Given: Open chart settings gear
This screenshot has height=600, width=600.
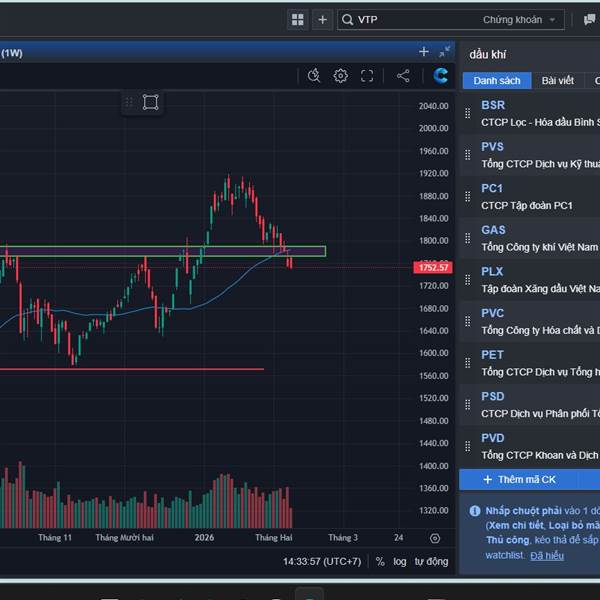Looking at the screenshot, I should point(341,75).
